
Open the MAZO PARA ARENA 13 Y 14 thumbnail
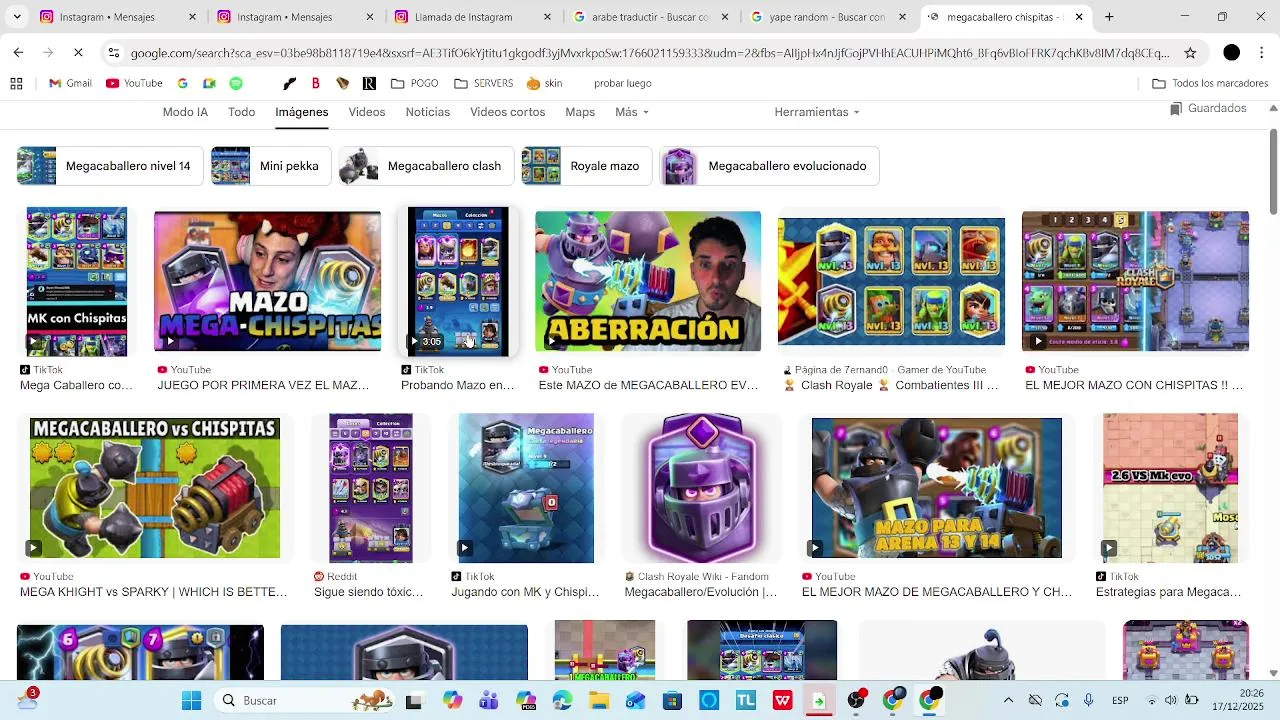pyautogui.click(x=937, y=488)
